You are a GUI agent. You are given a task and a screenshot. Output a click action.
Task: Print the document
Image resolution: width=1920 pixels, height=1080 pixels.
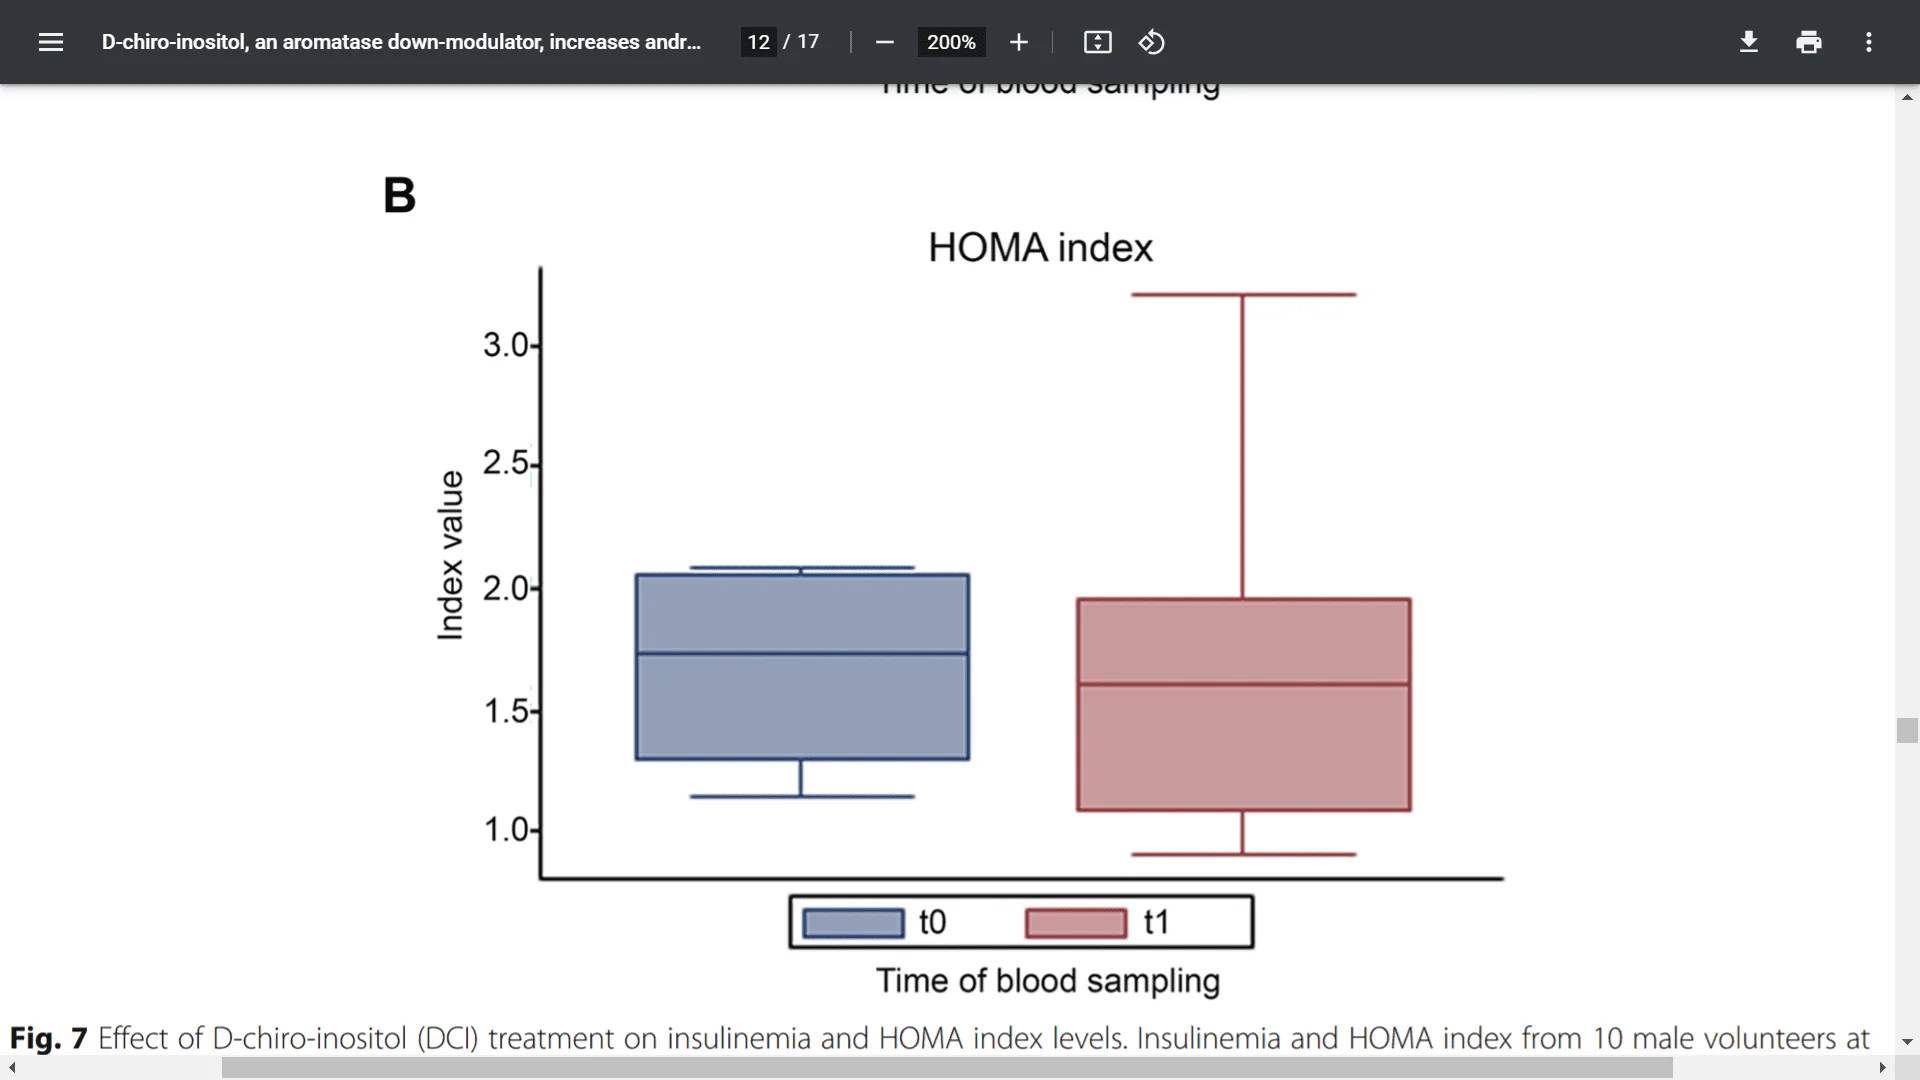click(x=1808, y=42)
